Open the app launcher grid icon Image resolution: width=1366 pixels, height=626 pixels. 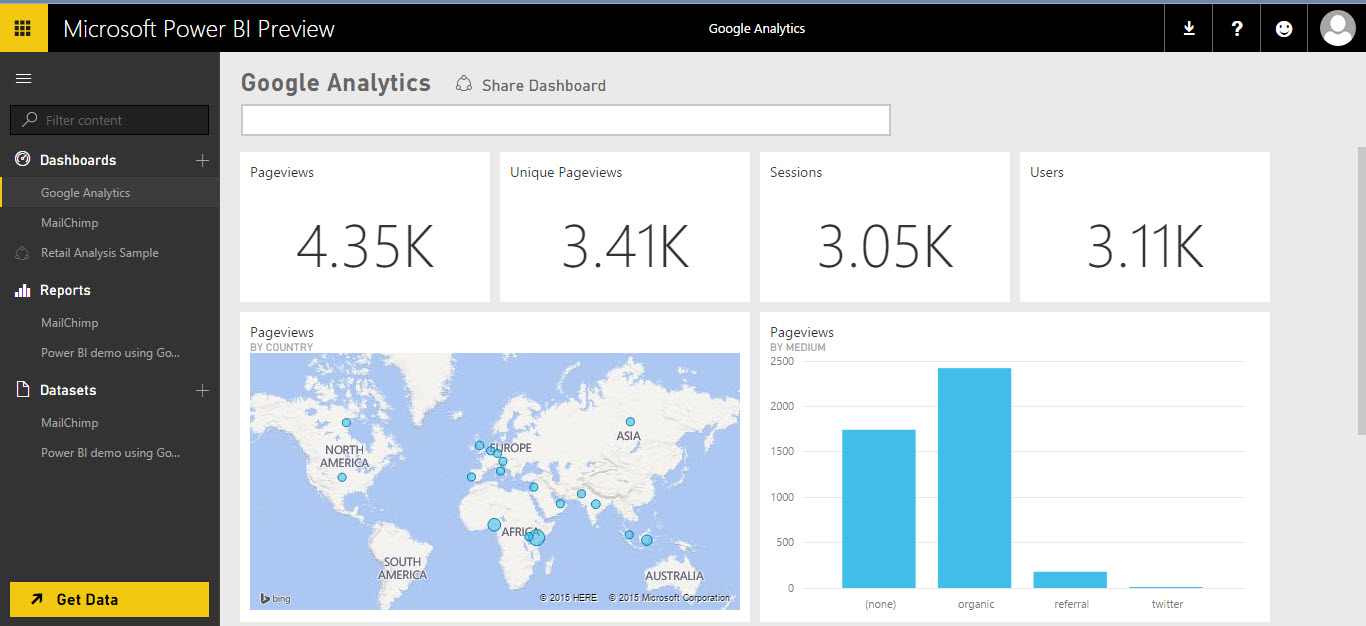coord(23,27)
